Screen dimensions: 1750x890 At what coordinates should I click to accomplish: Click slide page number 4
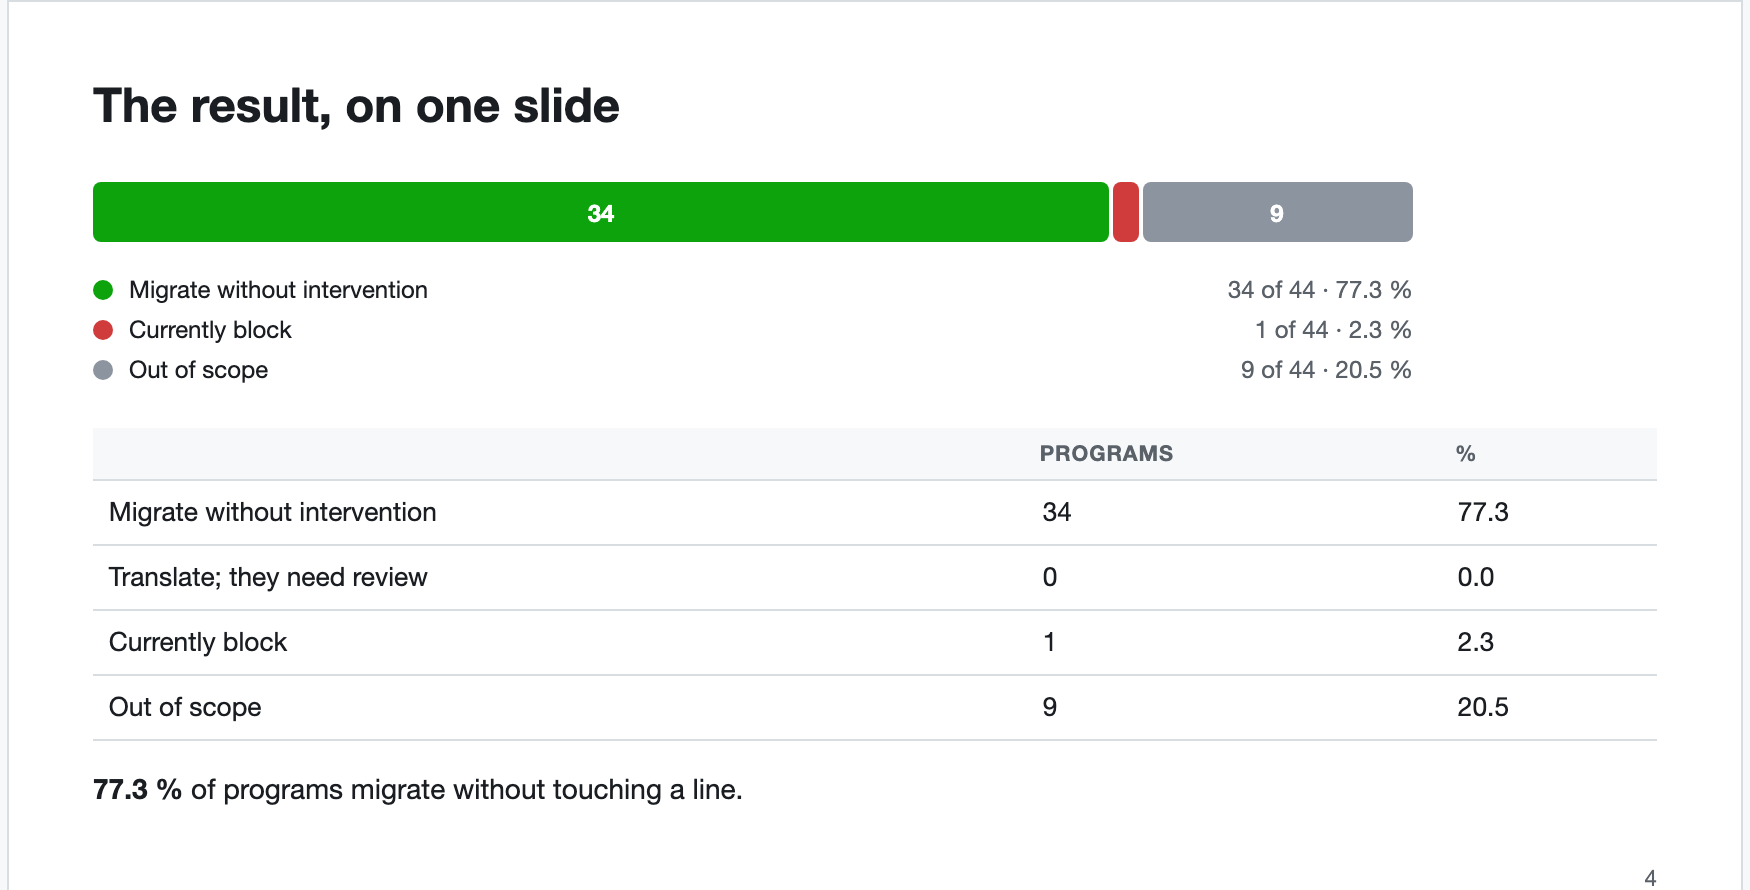pyautogui.click(x=1650, y=878)
